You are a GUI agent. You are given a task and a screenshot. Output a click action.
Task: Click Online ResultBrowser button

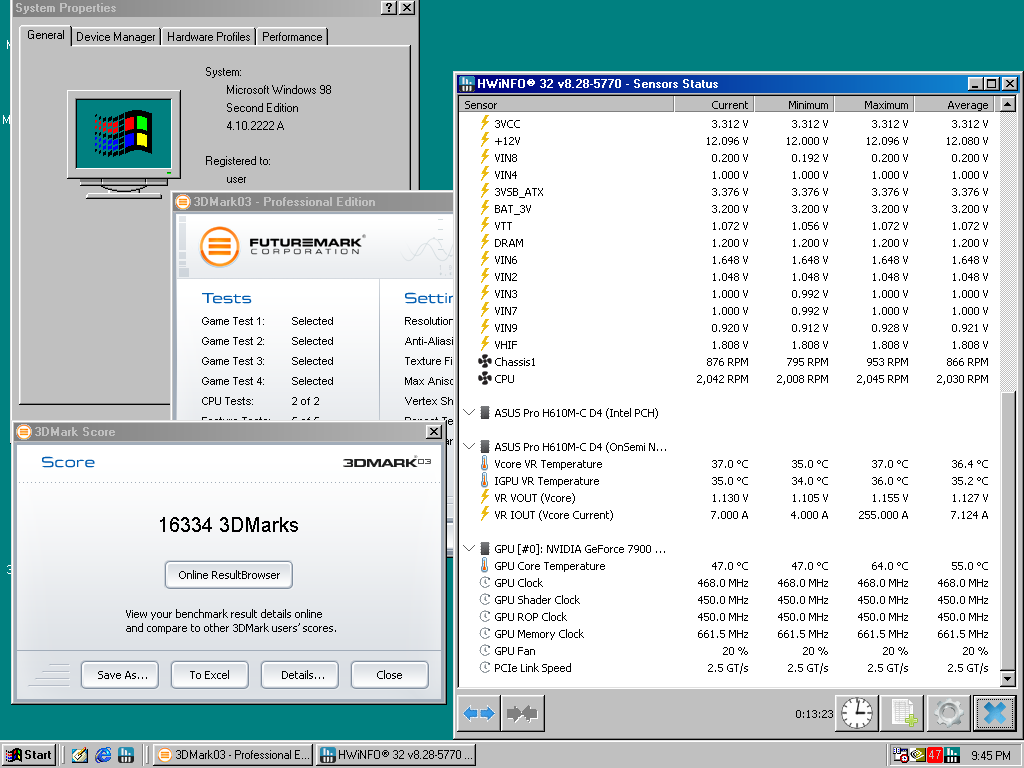(229, 575)
